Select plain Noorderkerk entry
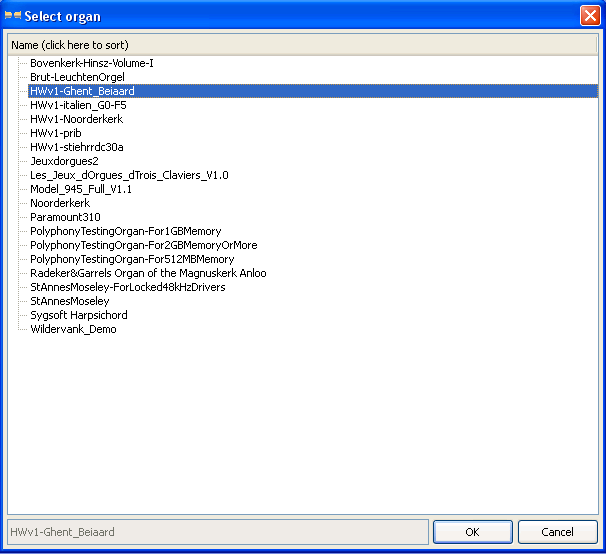 pyautogui.click(x=60, y=203)
